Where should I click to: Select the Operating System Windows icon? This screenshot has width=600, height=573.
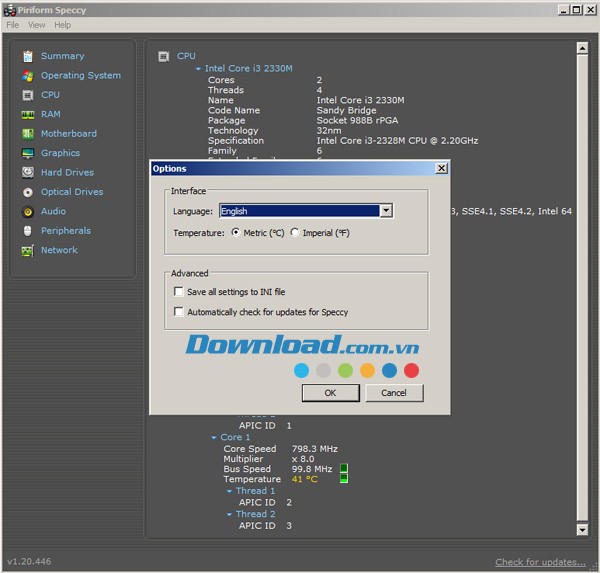point(27,76)
